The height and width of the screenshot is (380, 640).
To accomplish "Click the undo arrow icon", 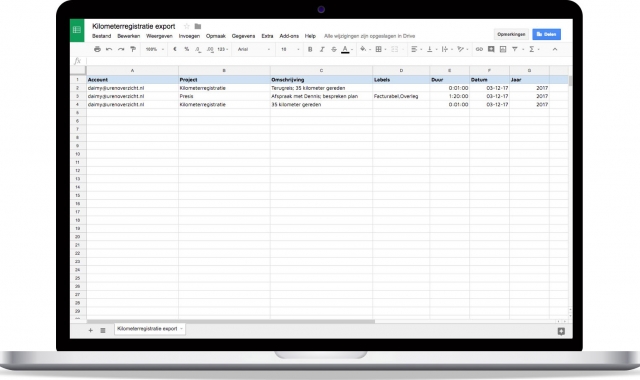I will coord(109,49).
